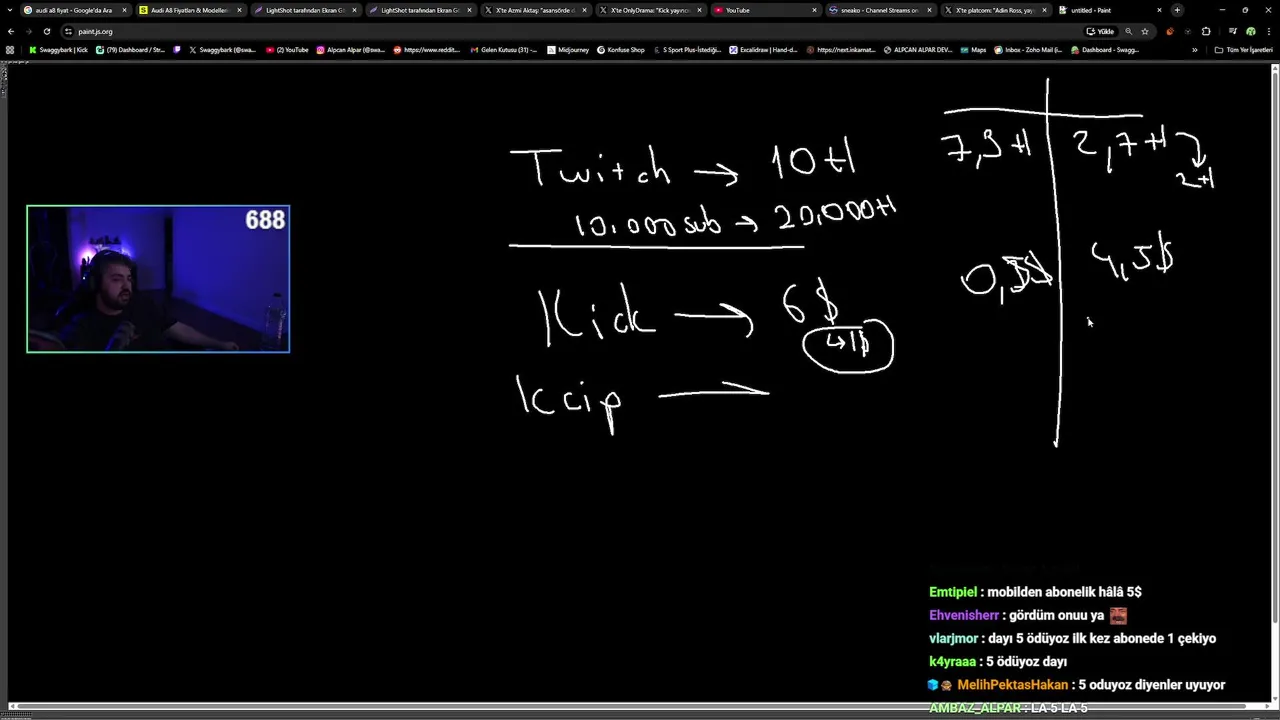Open the media control toolbar icon
Image resolution: width=1280 pixels, height=720 pixels.
1232,31
